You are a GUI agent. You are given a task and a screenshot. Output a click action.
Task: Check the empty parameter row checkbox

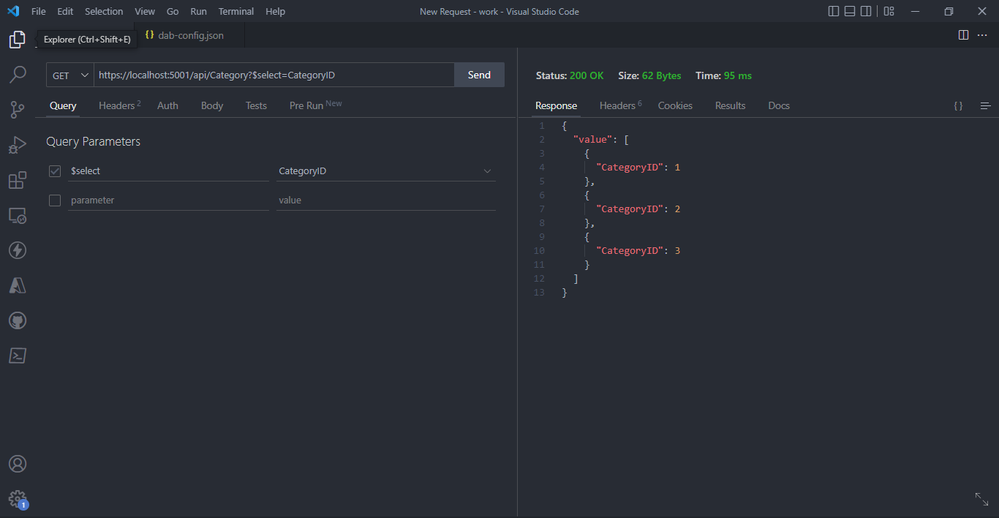coord(55,200)
